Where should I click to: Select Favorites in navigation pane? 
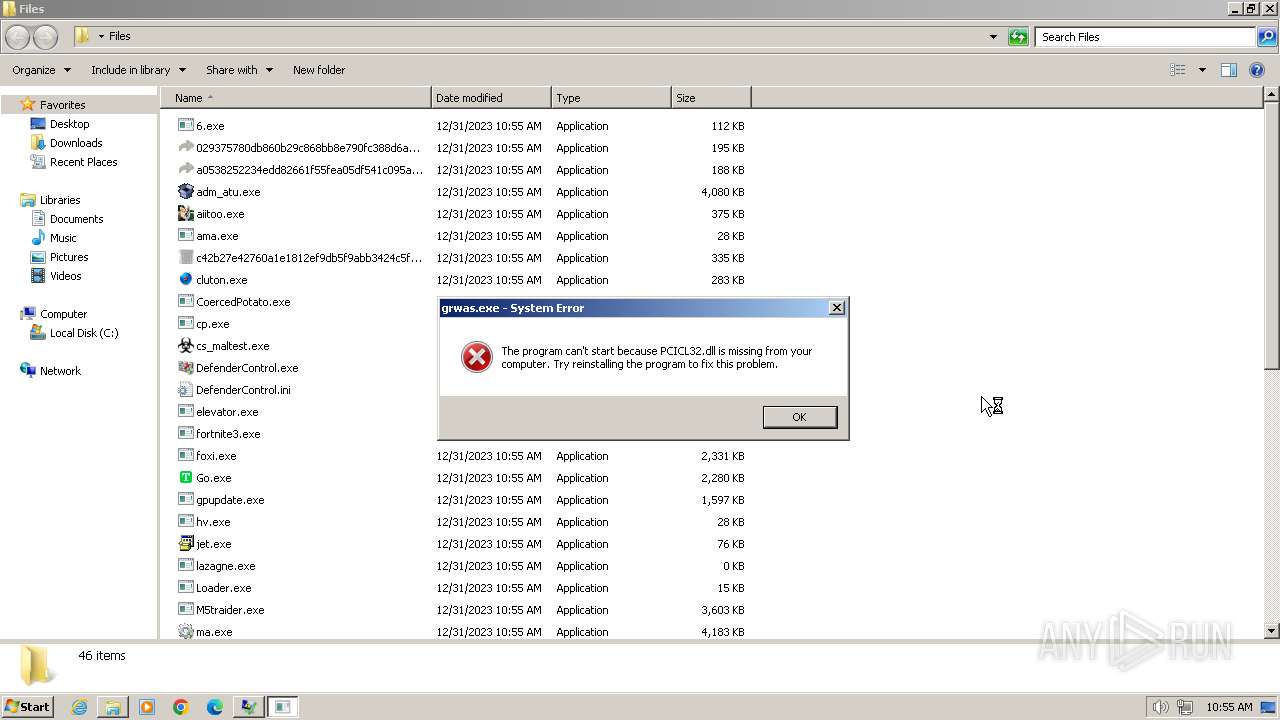pos(62,105)
